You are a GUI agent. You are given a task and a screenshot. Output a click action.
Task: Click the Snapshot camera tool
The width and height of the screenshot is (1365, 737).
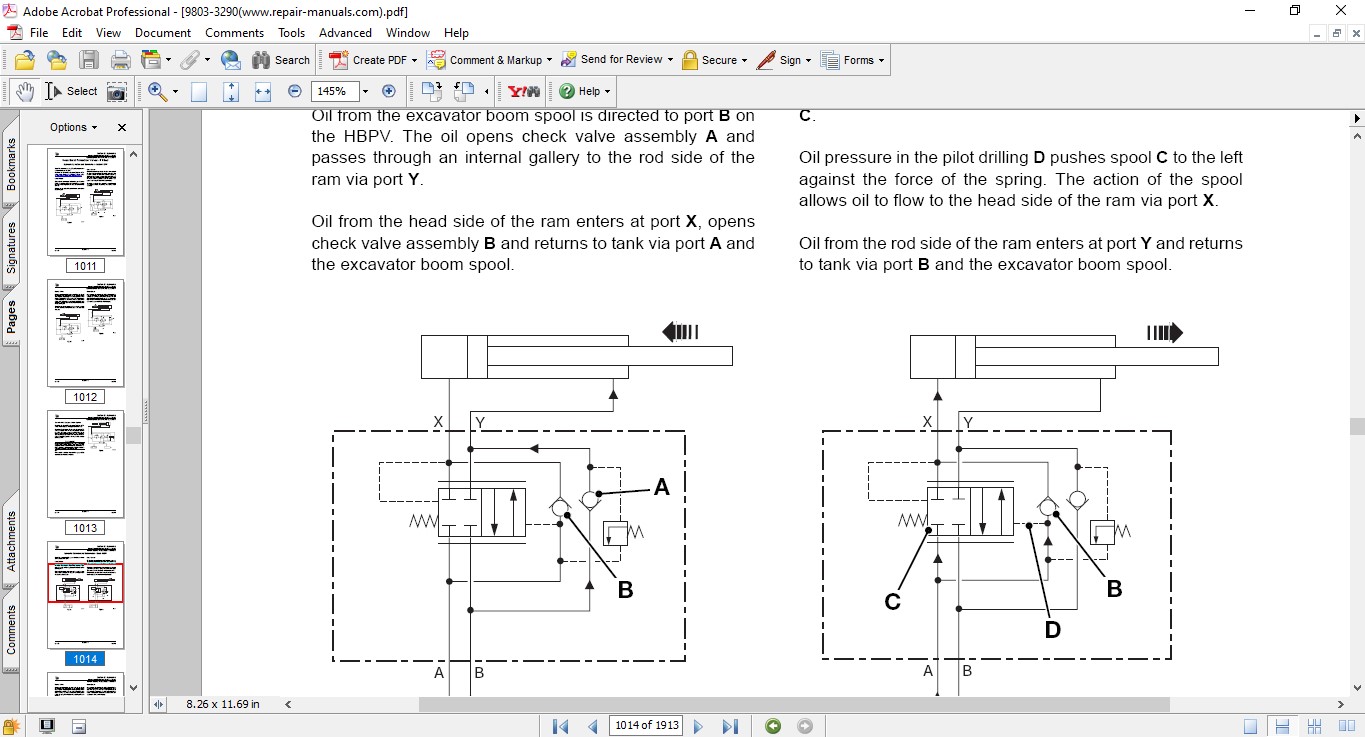click(x=117, y=91)
